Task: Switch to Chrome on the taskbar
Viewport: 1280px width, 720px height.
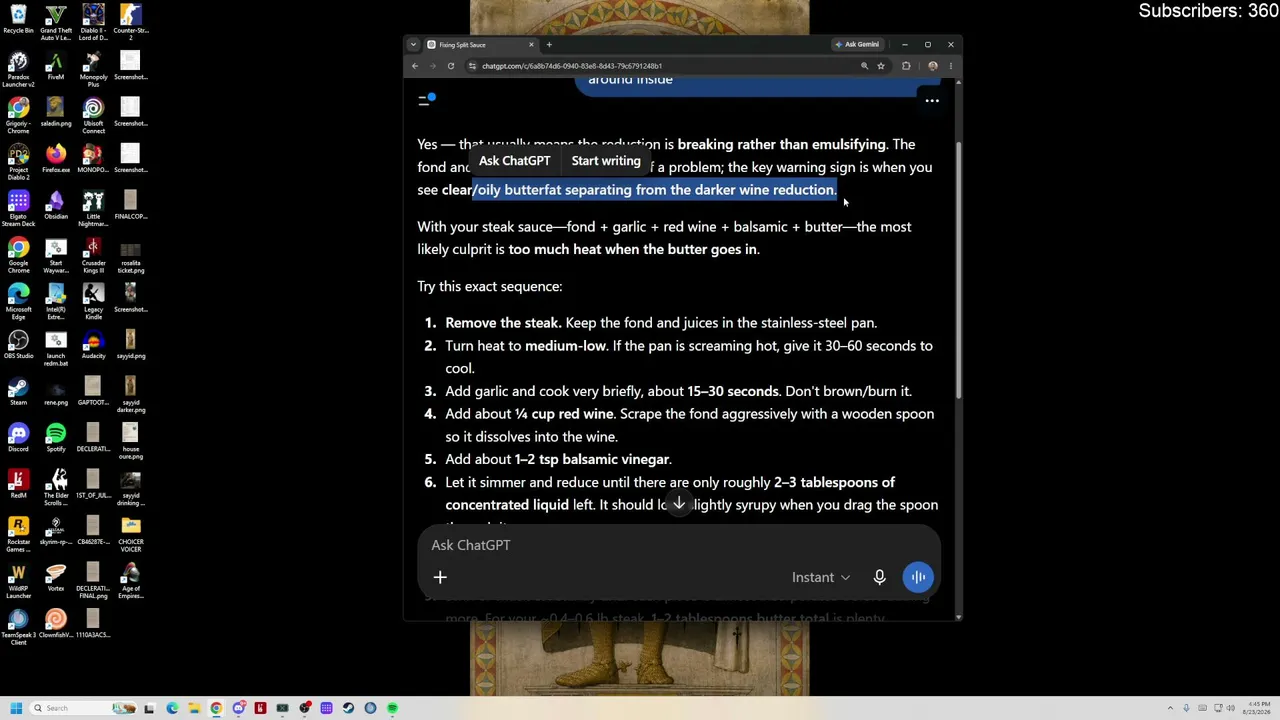Action: tap(216, 708)
